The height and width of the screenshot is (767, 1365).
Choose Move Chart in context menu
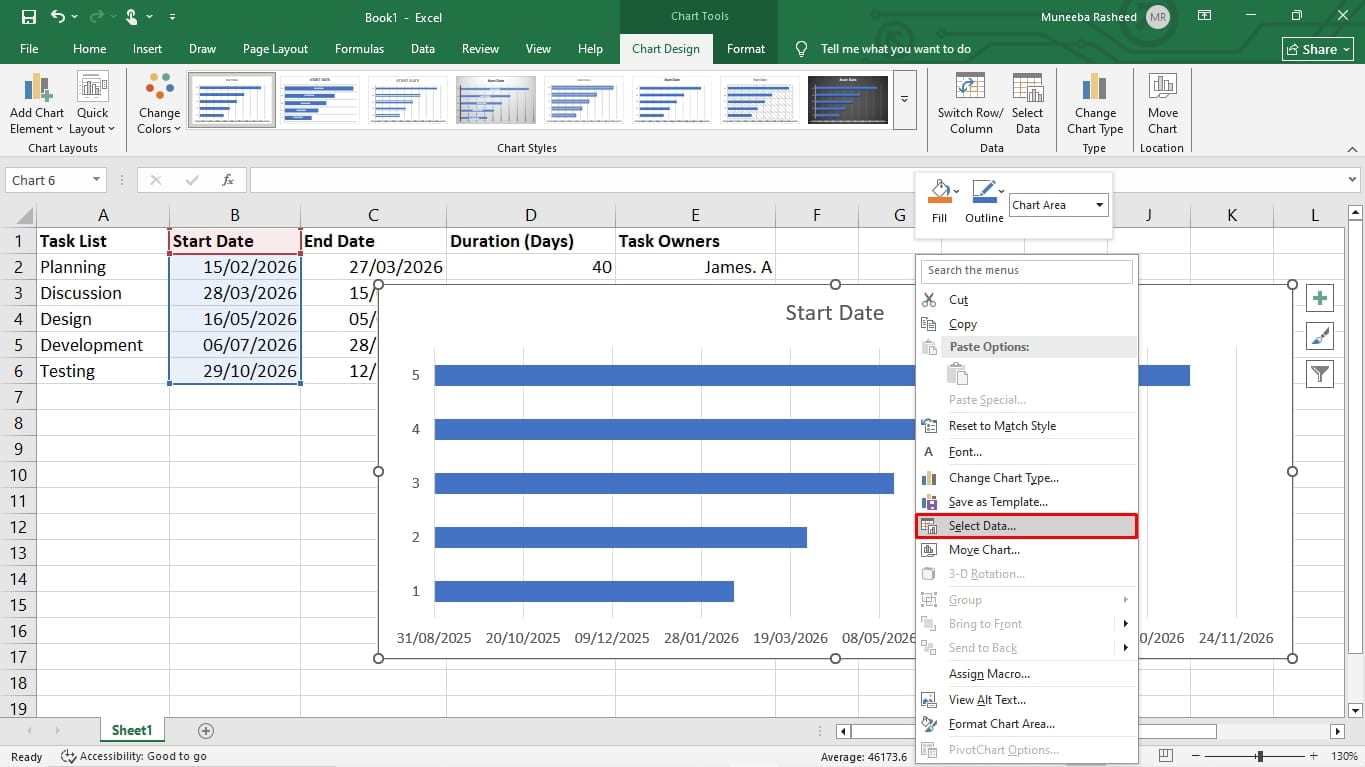pos(1026,550)
